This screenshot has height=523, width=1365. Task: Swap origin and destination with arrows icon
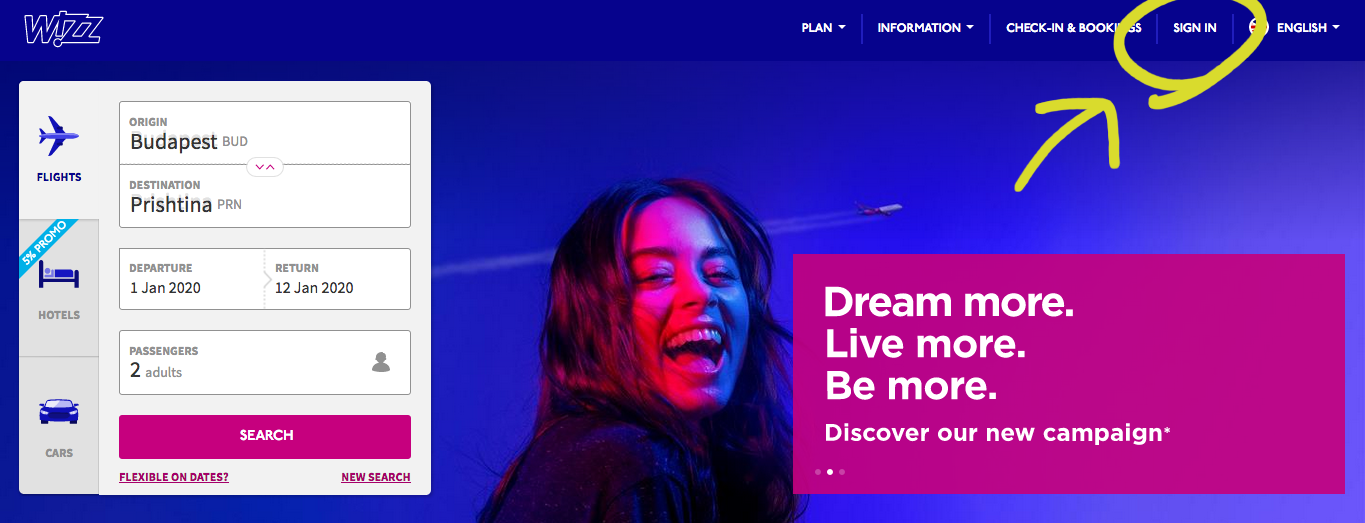point(265,166)
